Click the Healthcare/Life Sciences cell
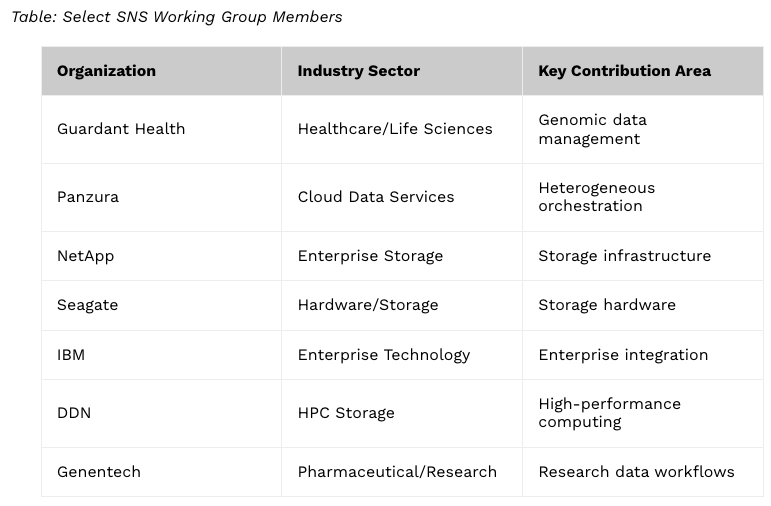771x506 pixels. pos(395,129)
